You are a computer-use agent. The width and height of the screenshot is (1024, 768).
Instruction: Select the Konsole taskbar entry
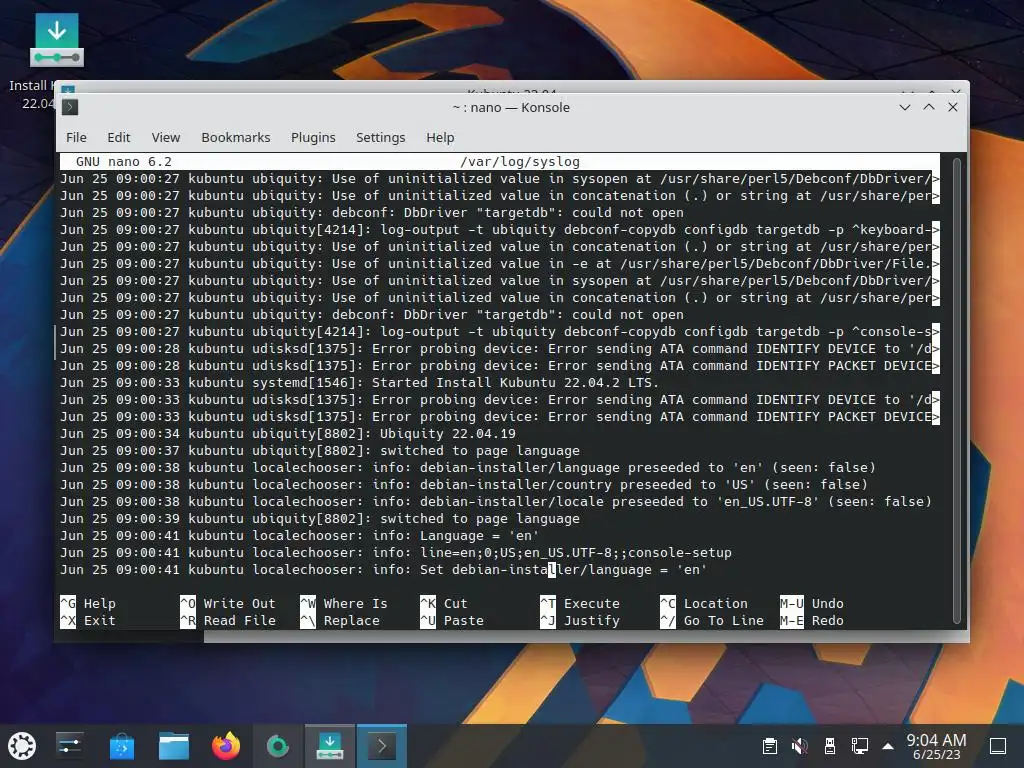[x=381, y=746]
